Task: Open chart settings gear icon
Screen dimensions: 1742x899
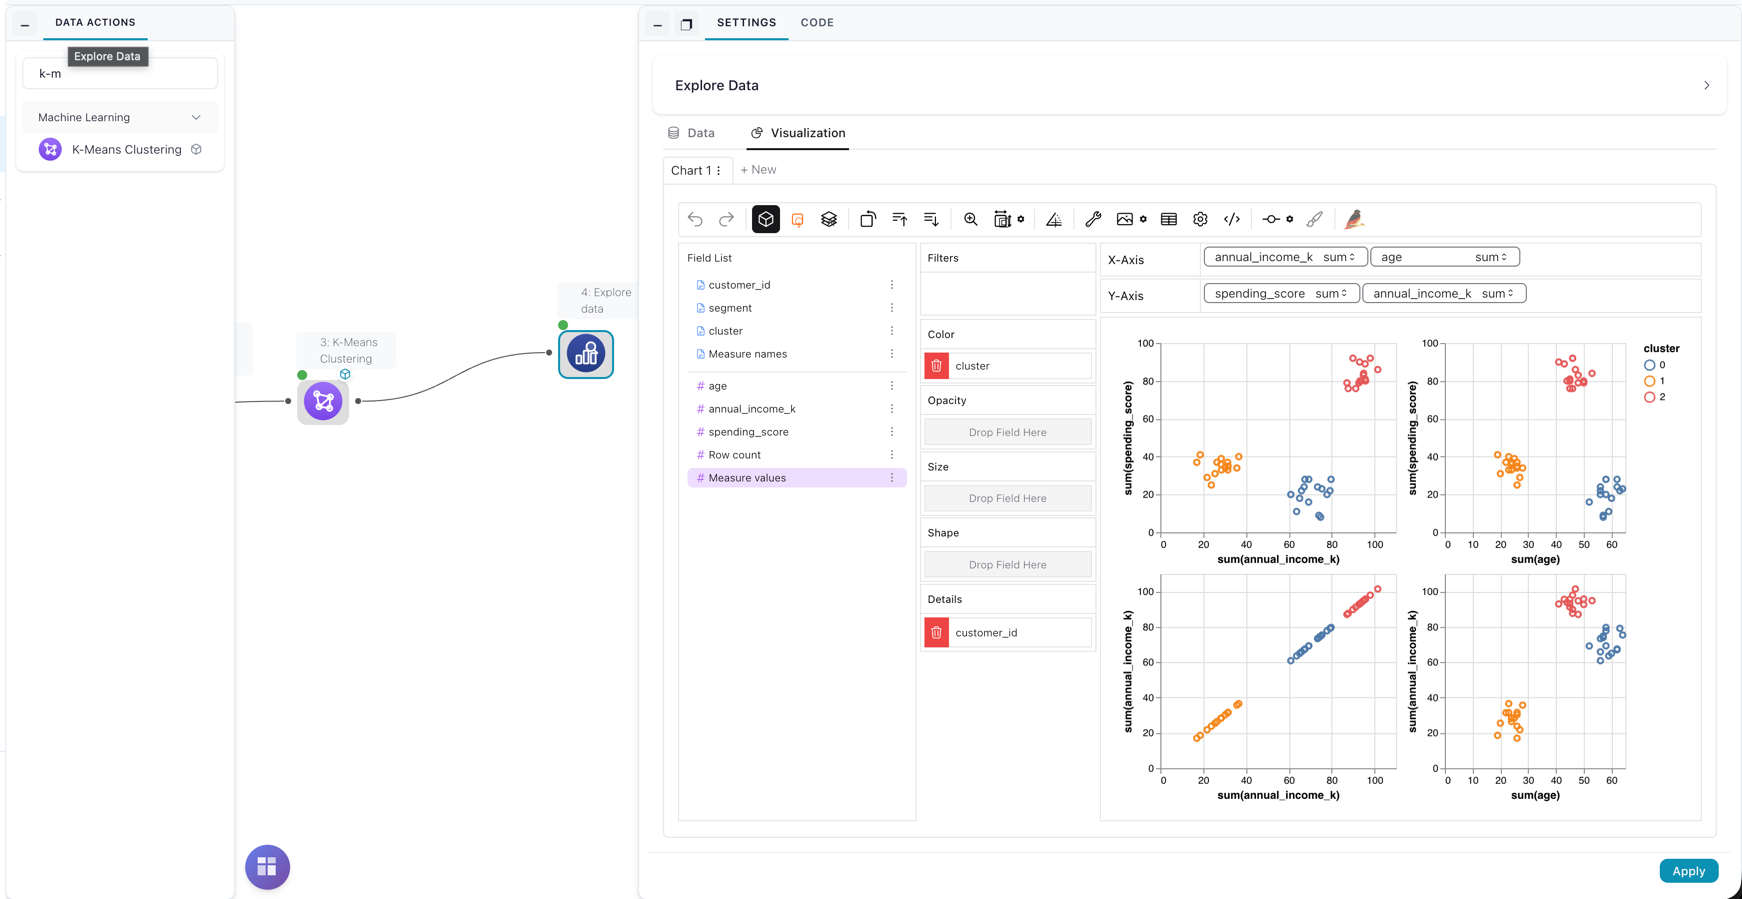Action: tap(1200, 219)
